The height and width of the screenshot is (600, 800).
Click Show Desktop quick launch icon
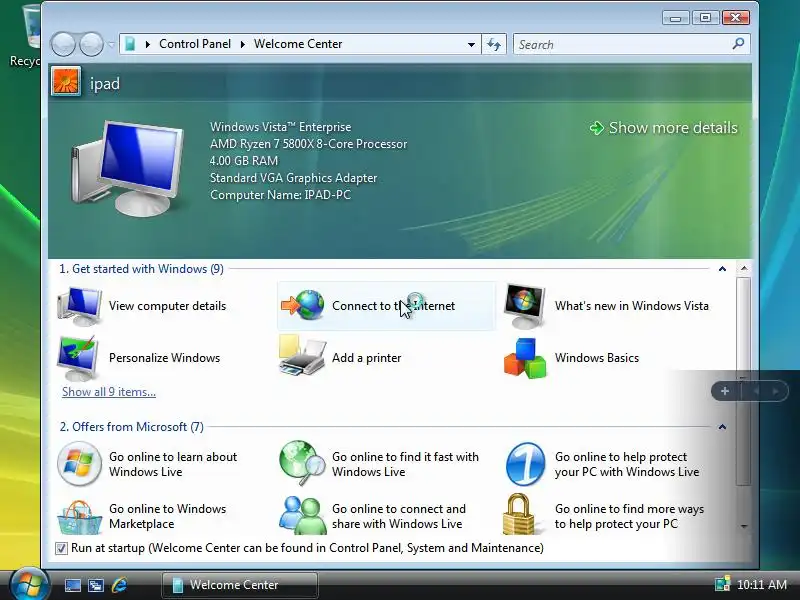[x=72, y=585]
